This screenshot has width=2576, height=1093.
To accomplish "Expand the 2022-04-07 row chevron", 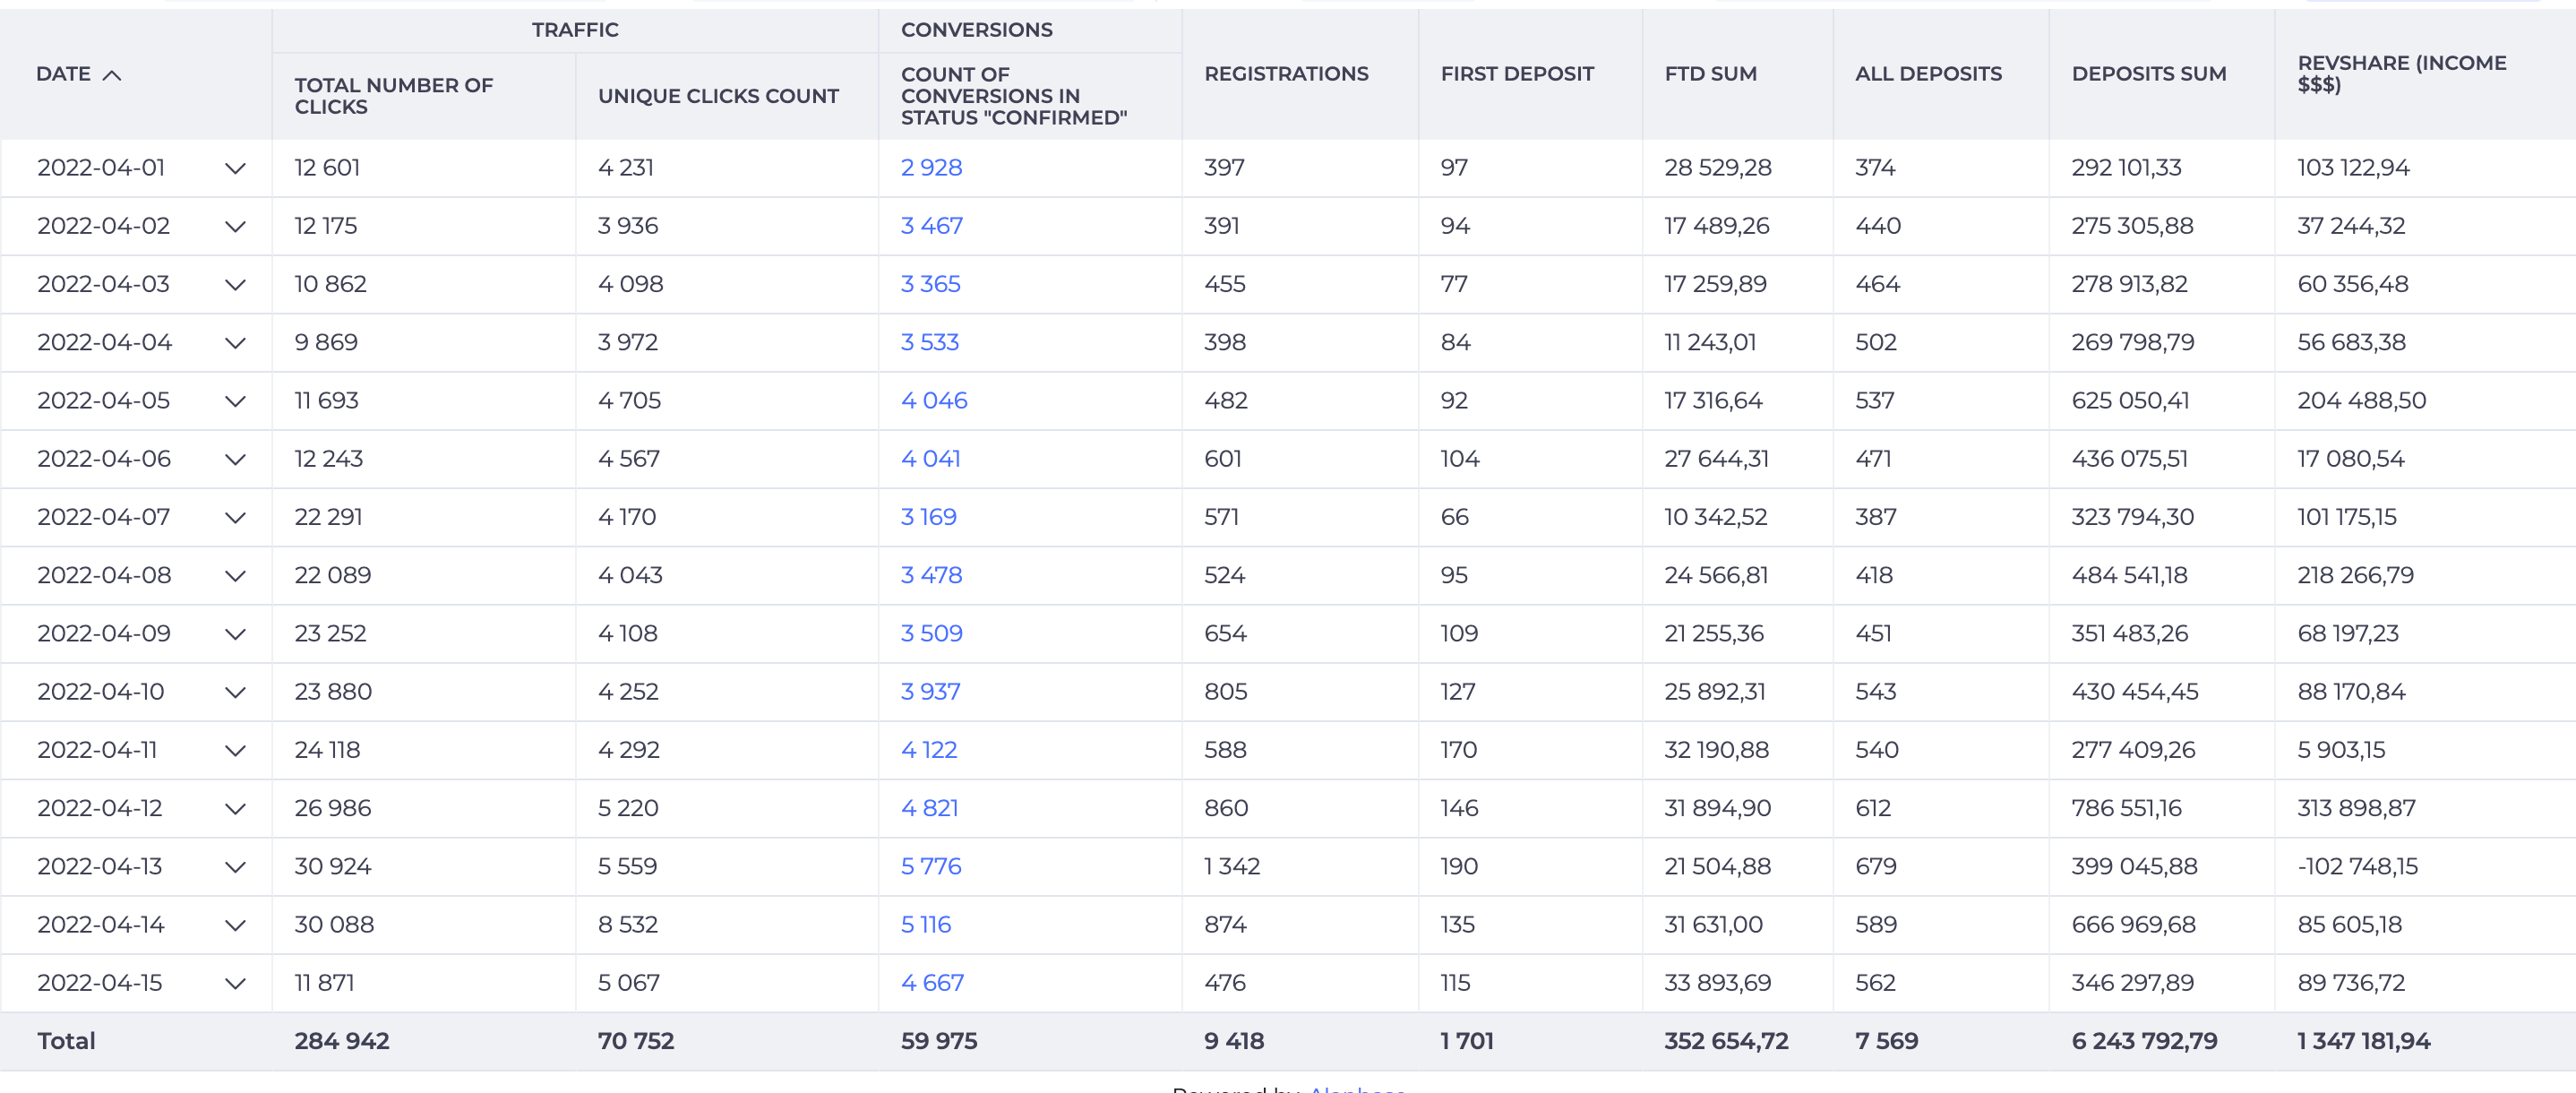I will click(235, 518).
